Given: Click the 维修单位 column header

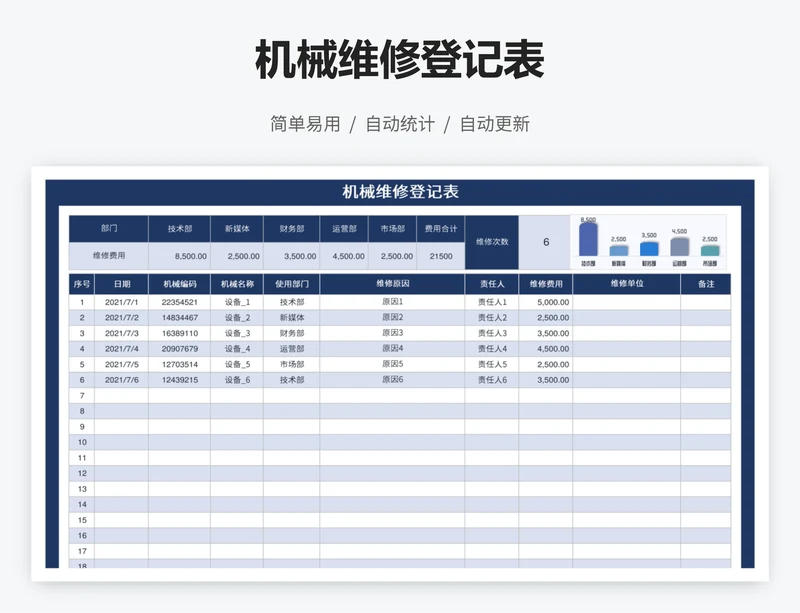Looking at the screenshot, I should click(627, 284).
